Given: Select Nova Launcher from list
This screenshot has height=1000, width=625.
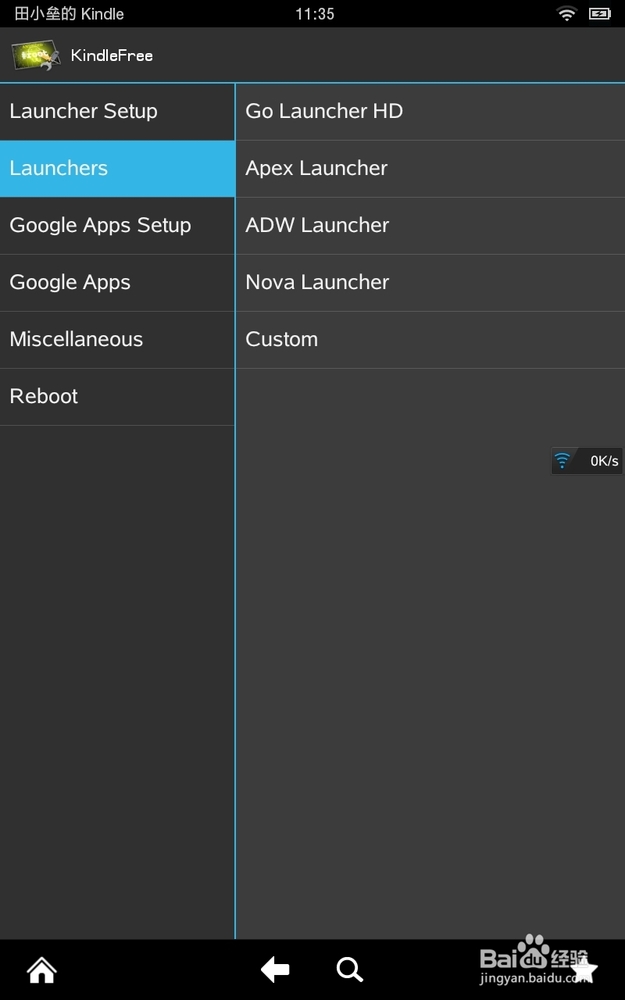Looking at the screenshot, I should pyautogui.click(x=430, y=282).
